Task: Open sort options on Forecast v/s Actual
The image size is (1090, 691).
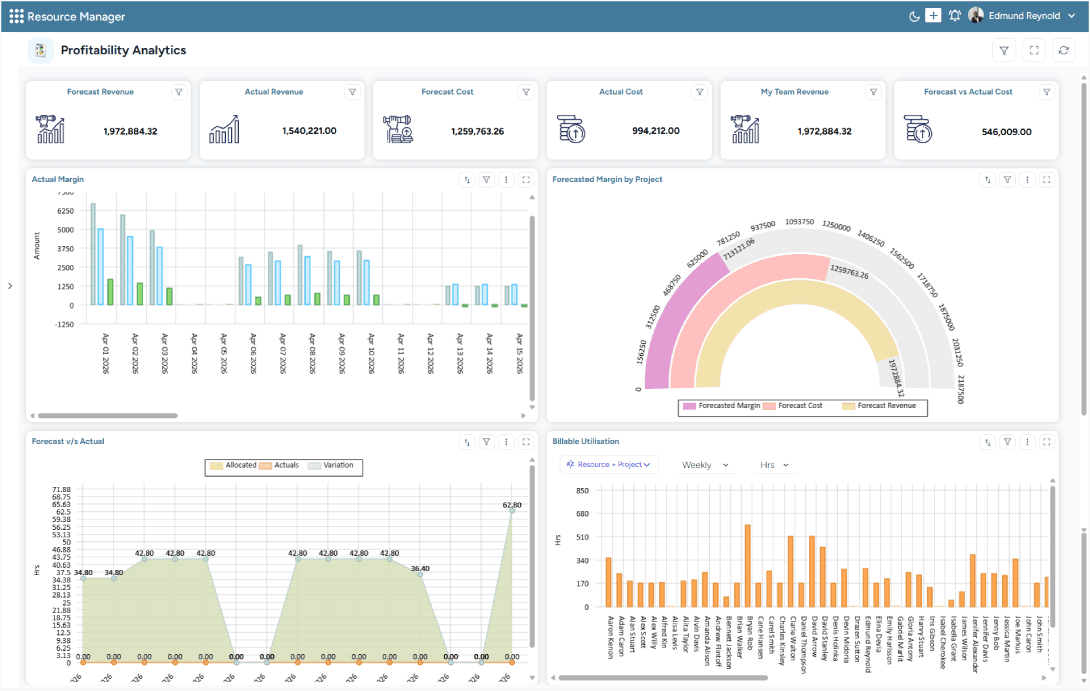Action: (467, 442)
